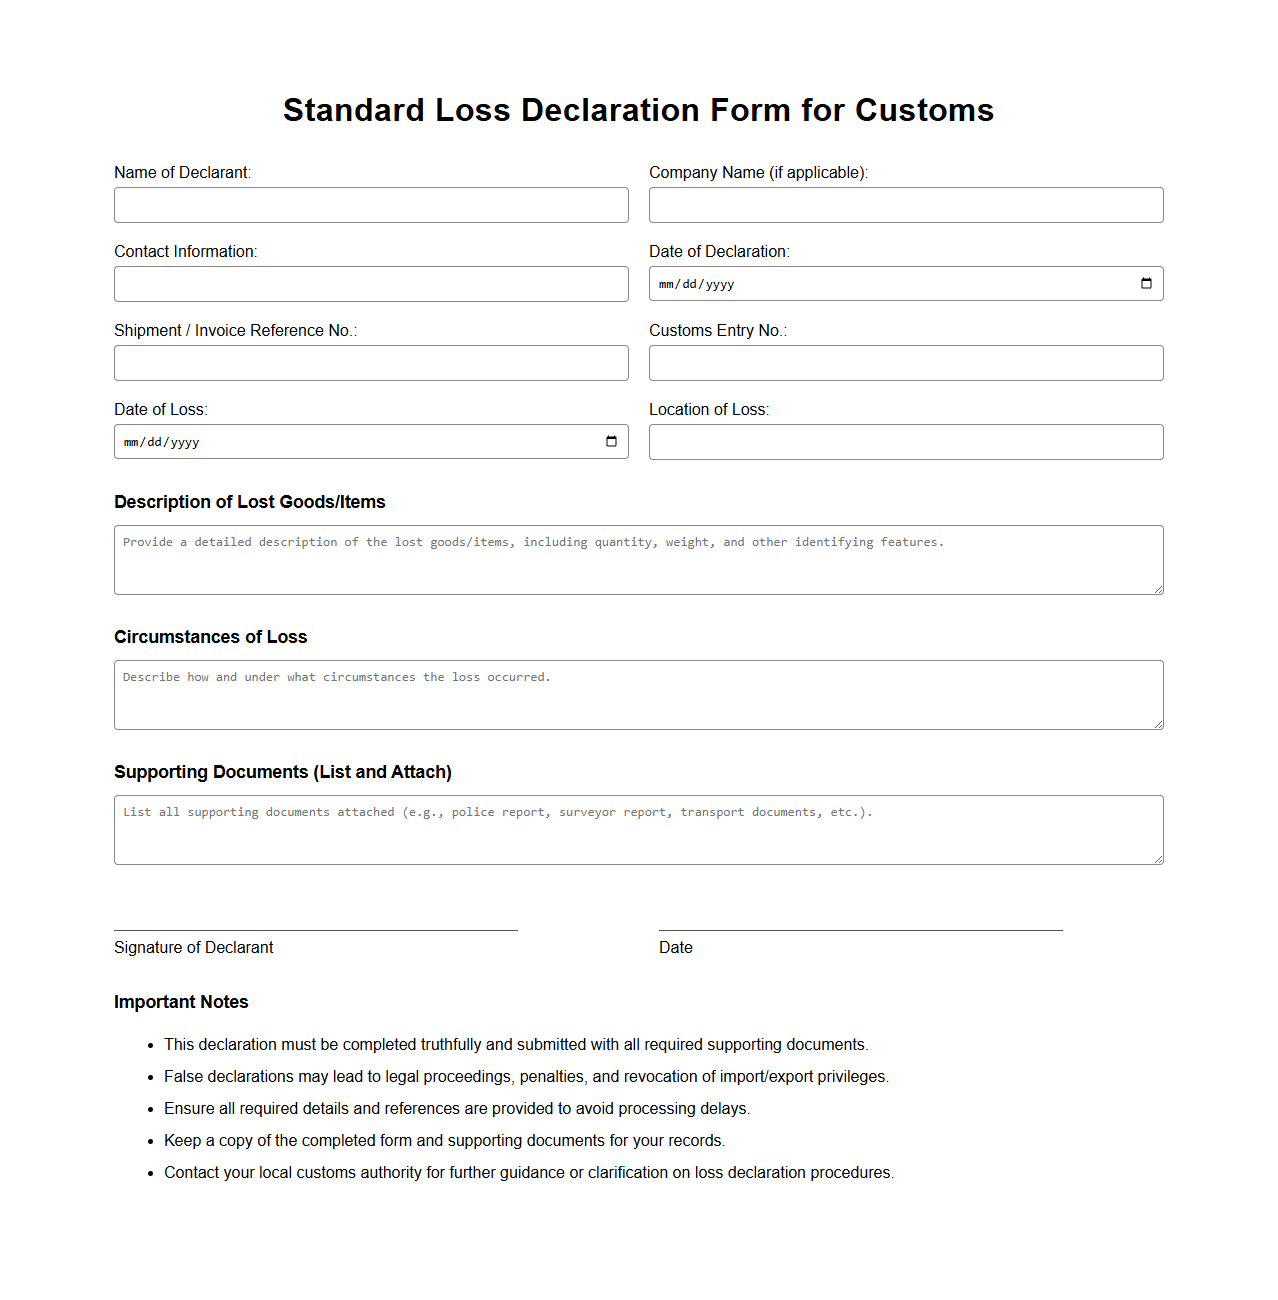Grab resize handle of Description textarea
The height and width of the screenshot is (1300, 1278).
1158,589
